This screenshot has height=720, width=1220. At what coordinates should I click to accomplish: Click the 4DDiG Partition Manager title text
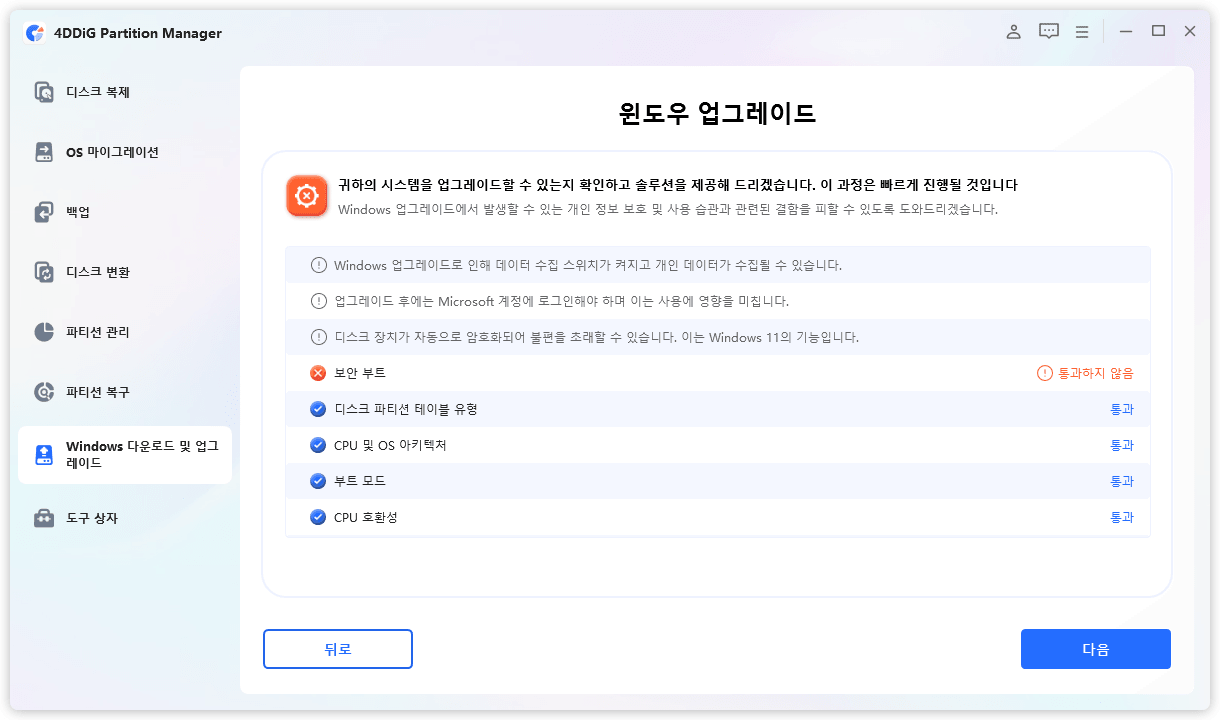(138, 33)
